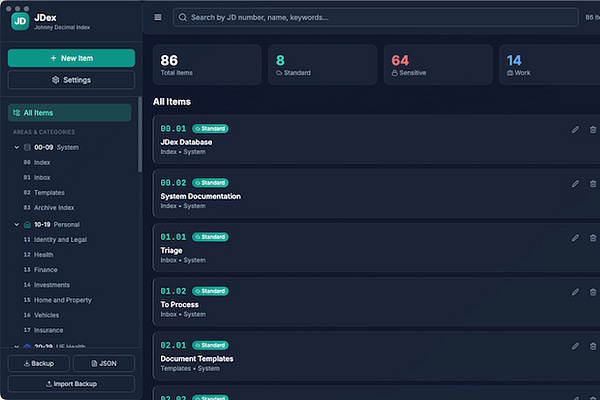The width and height of the screenshot is (600, 400).
Task: Click the 02.01 item number
Action: pos(173,345)
